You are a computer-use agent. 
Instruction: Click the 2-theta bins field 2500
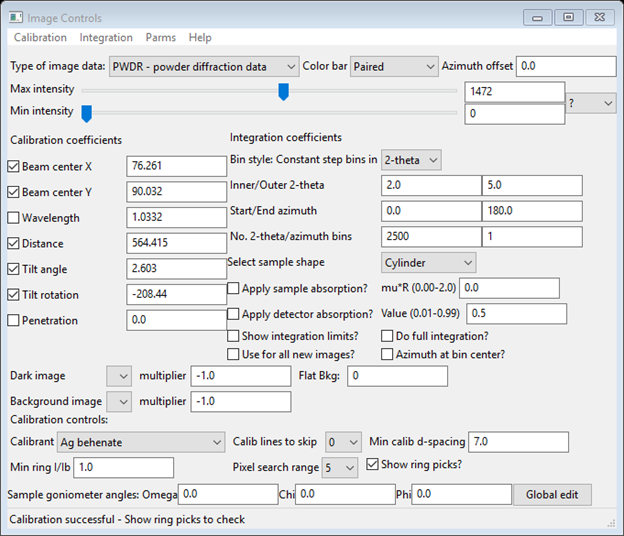click(x=431, y=236)
